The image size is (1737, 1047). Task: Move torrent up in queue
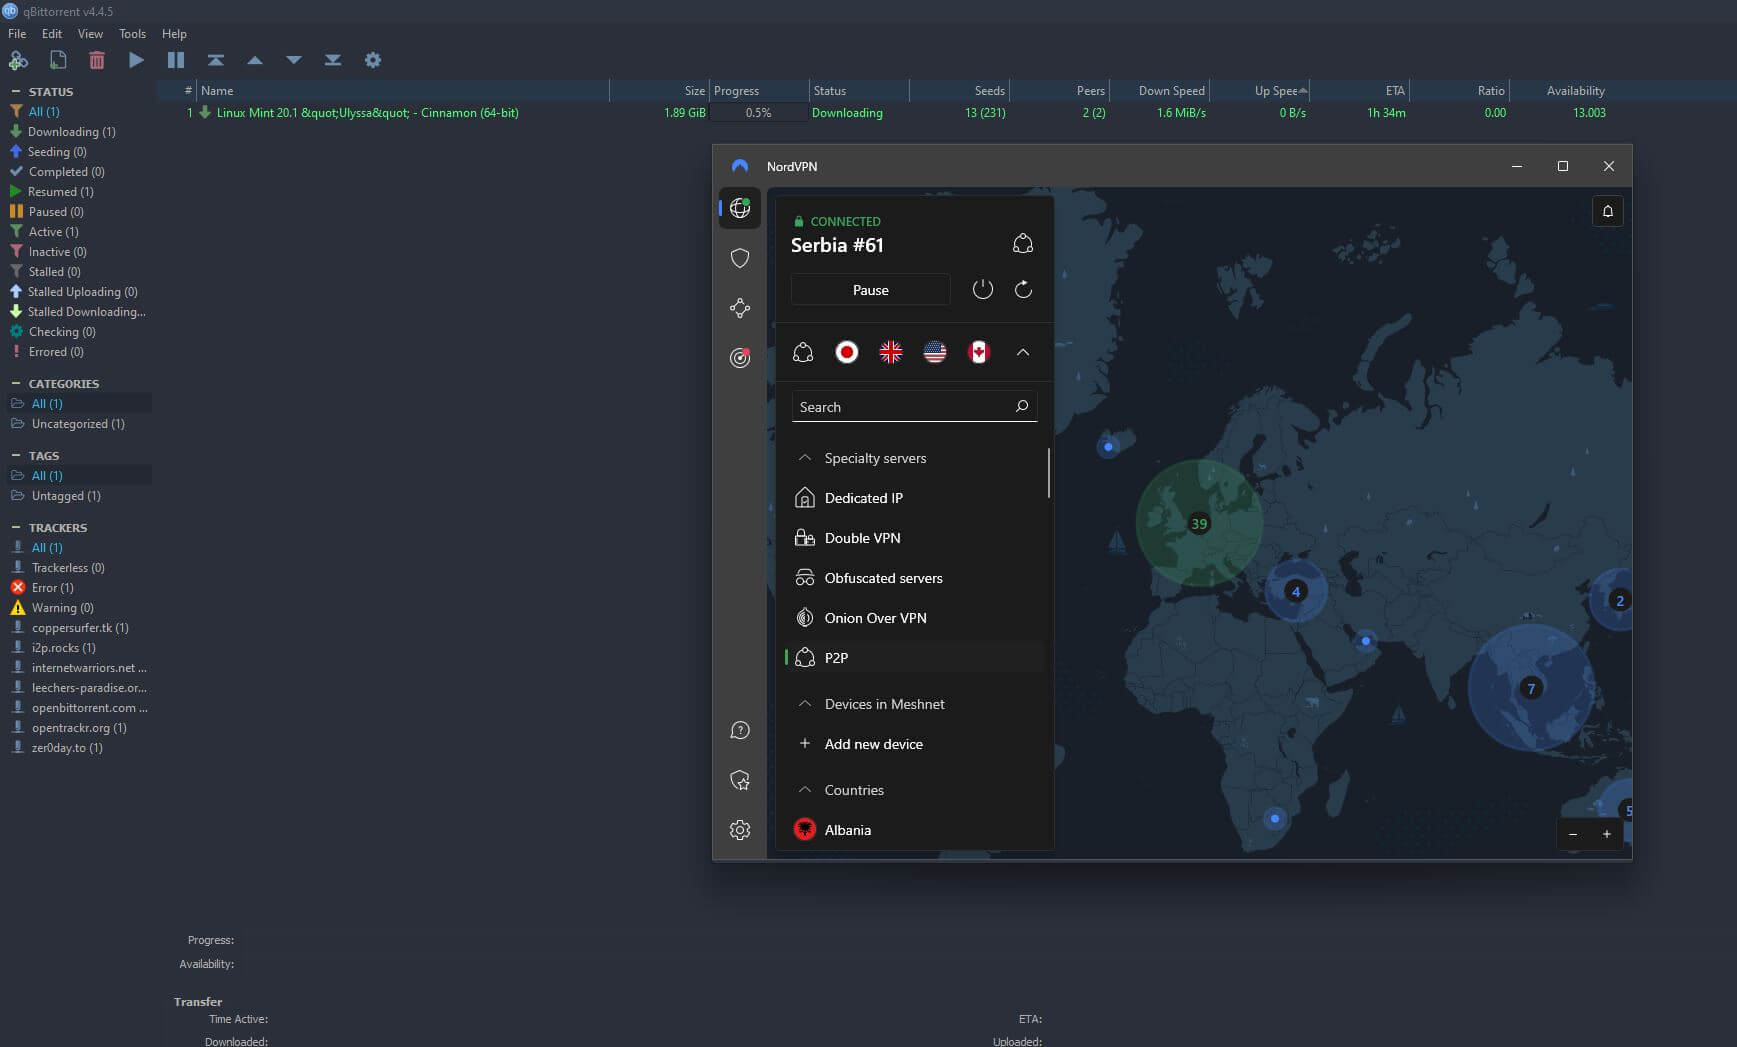pos(255,60)
